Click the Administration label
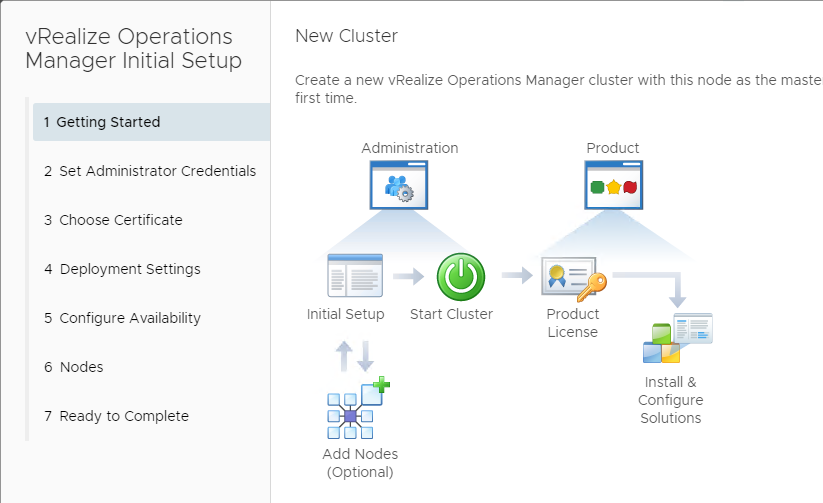This screenshot has height=503, width=823. point(410,148)
